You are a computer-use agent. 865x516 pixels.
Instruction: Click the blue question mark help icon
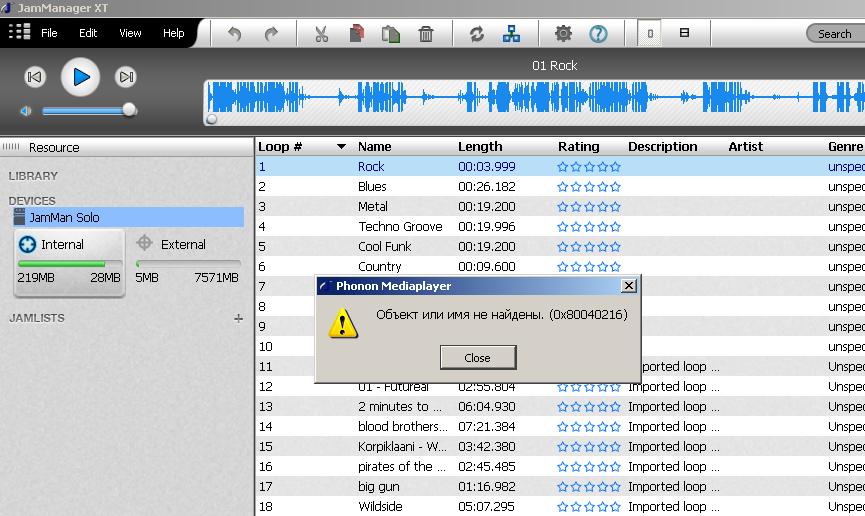click(598, 34)
